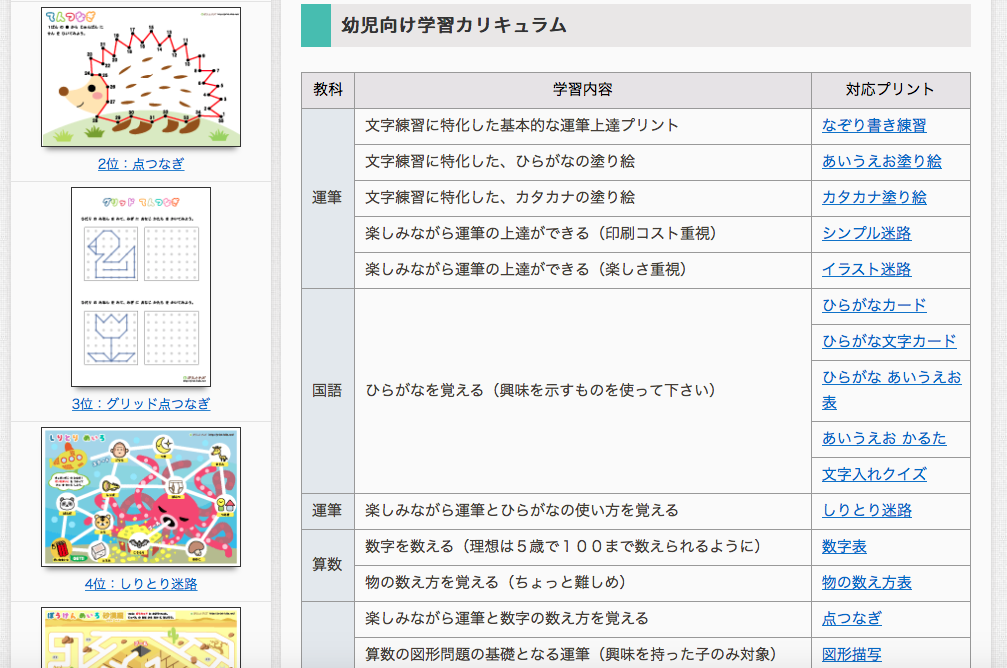1007x668 pixels.
Task: Open the 図形描写 link
Action: (852, 655)
